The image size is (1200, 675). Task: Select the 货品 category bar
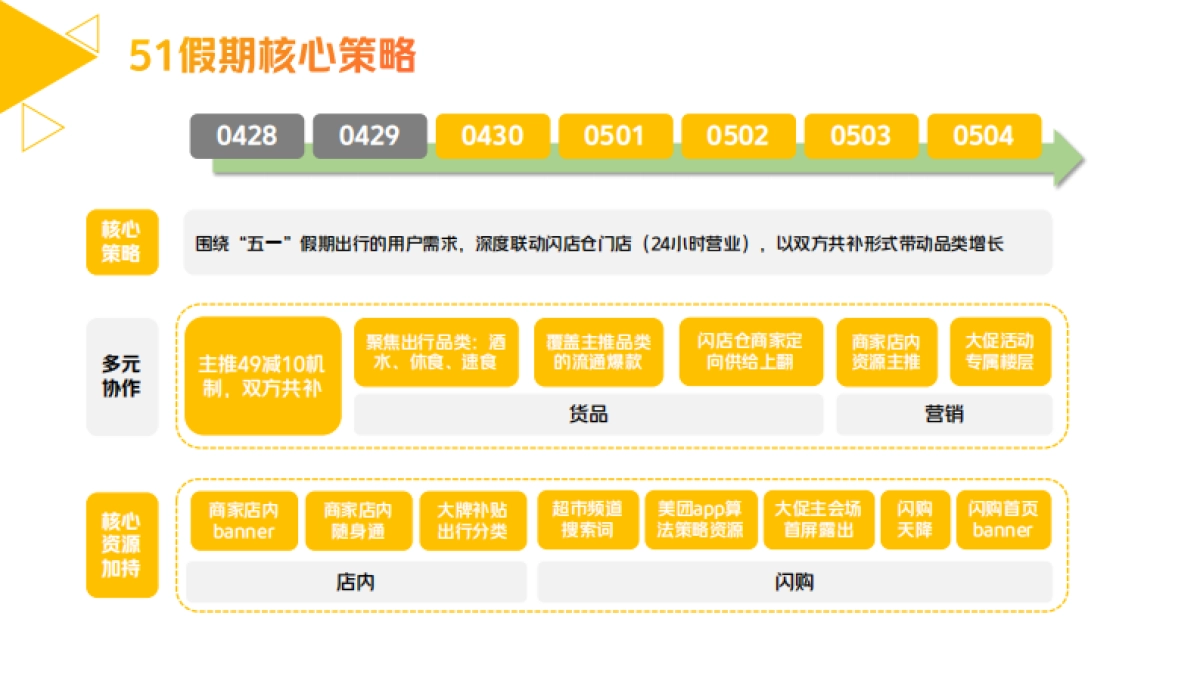tap(588, 413)
